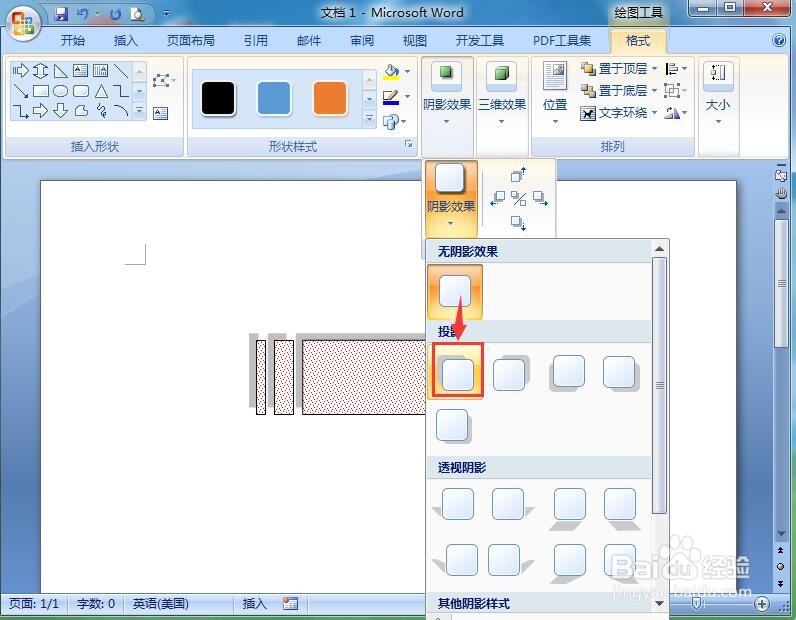This screenshot has height=620, width=796.
Task: Switch to PDF工具集 tab
Action: coord(561,41)
